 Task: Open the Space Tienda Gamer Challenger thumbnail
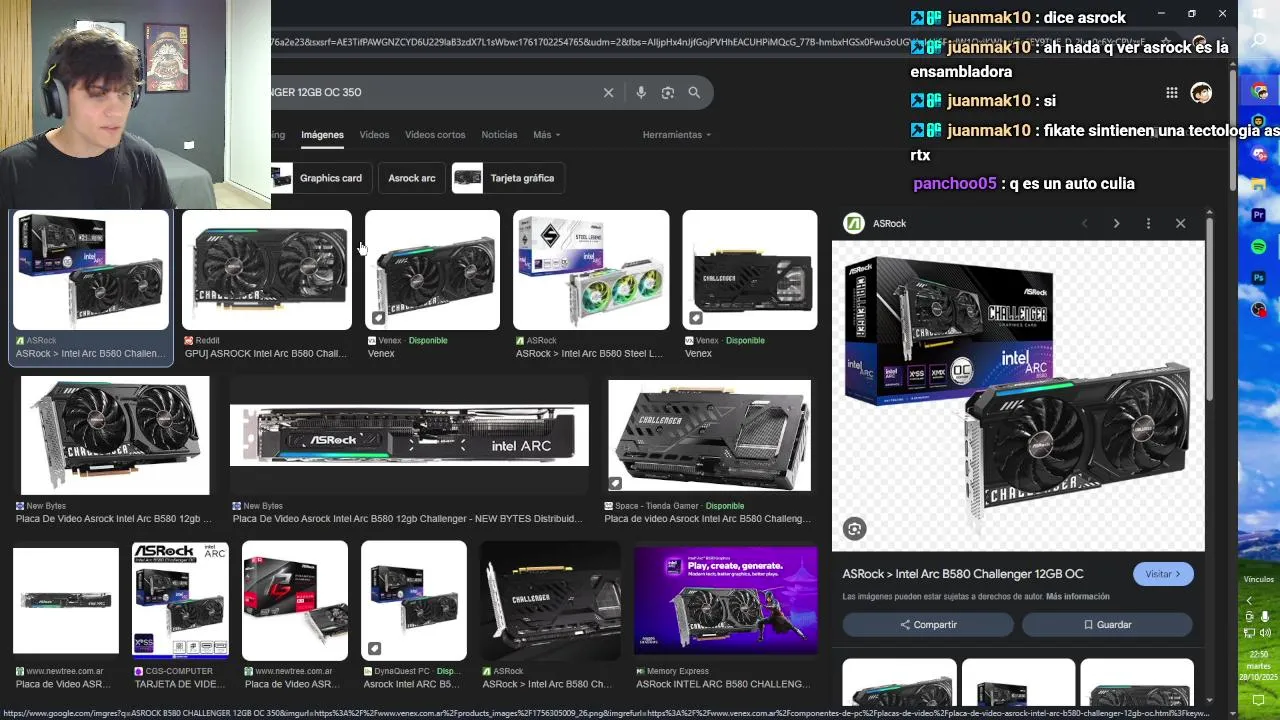(x=709, y=435)
